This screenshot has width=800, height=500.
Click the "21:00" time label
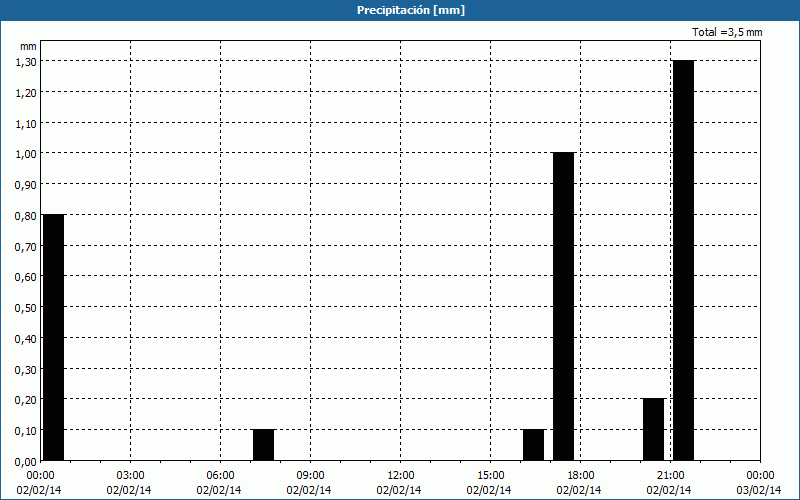pyautogui.click(x=670, y=476)
